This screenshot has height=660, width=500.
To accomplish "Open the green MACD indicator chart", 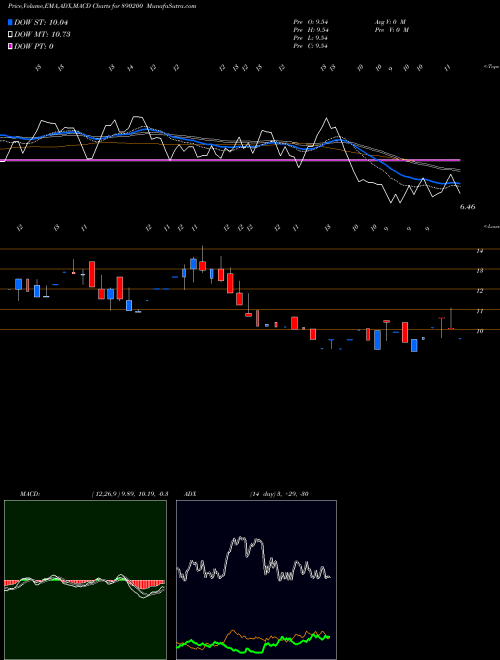I will click(x=85, y=580).
